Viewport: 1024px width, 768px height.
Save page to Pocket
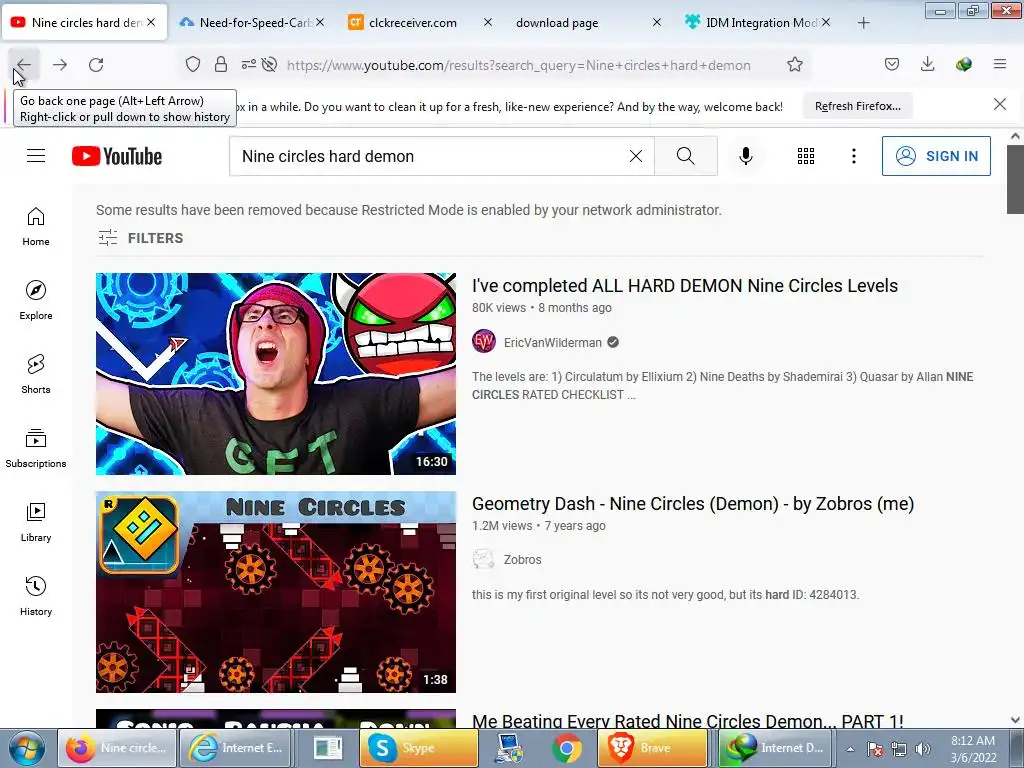(x=891, y=64)
